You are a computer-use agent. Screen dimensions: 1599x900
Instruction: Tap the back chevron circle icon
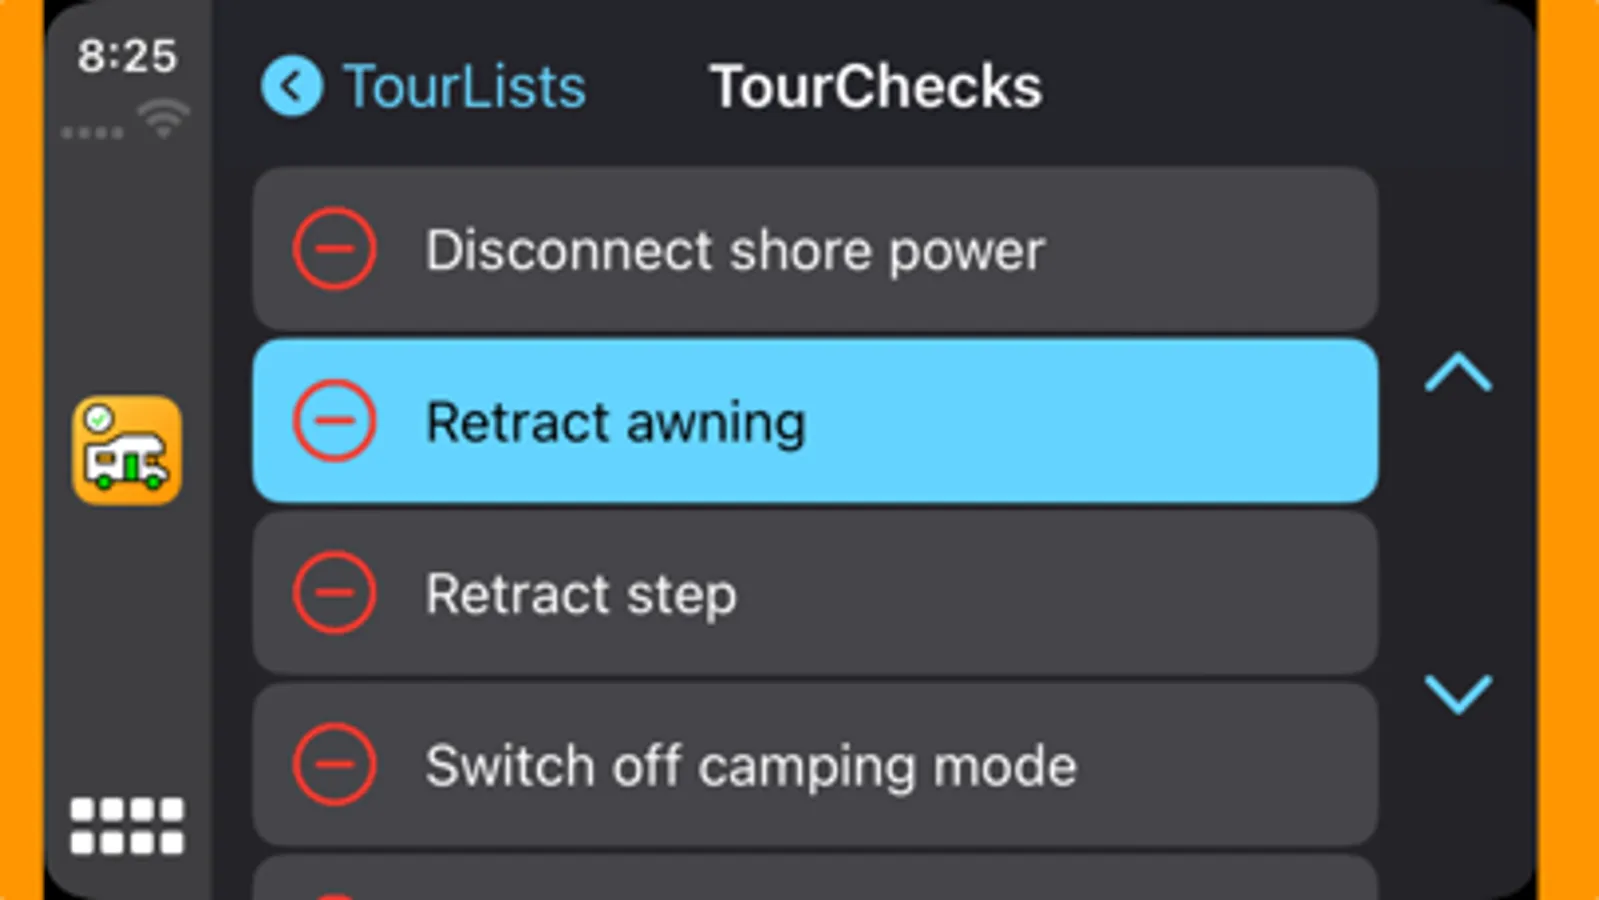coord(291,87)
